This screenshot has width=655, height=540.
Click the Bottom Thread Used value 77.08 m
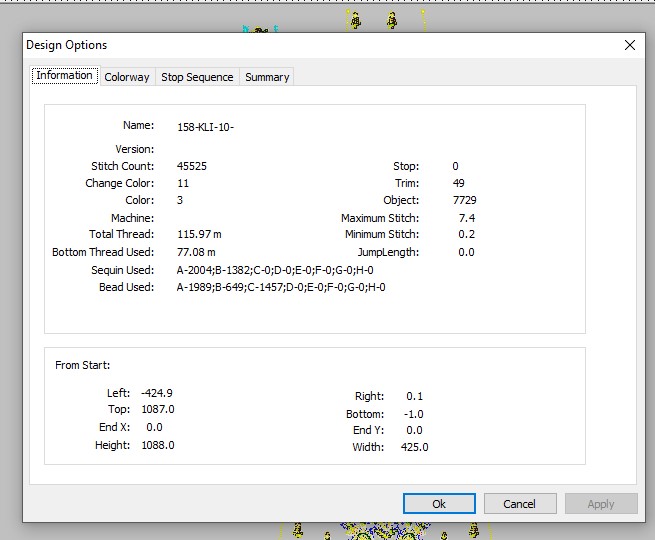(196, 252)
